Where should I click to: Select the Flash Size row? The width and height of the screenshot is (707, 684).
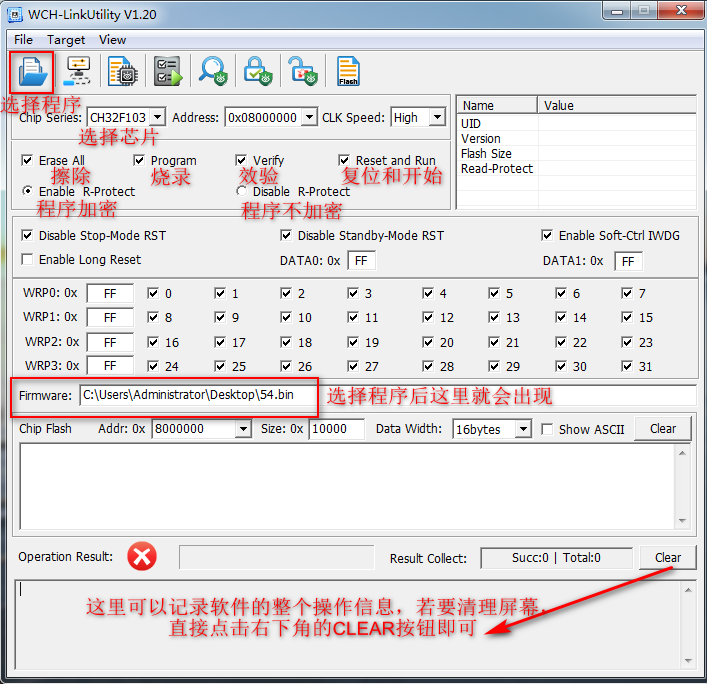[577, 153]
